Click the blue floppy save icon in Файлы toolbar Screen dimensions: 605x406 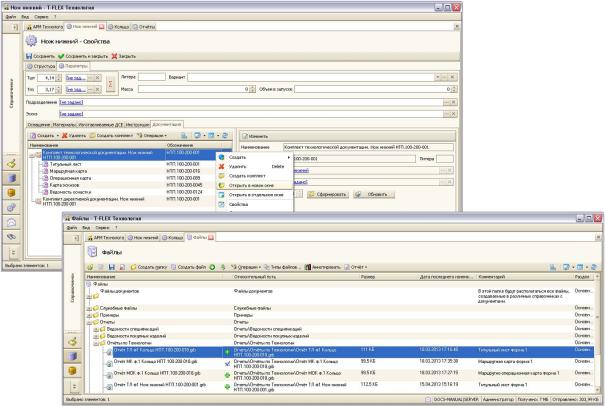pyautogui.click(x=112, y=267)
